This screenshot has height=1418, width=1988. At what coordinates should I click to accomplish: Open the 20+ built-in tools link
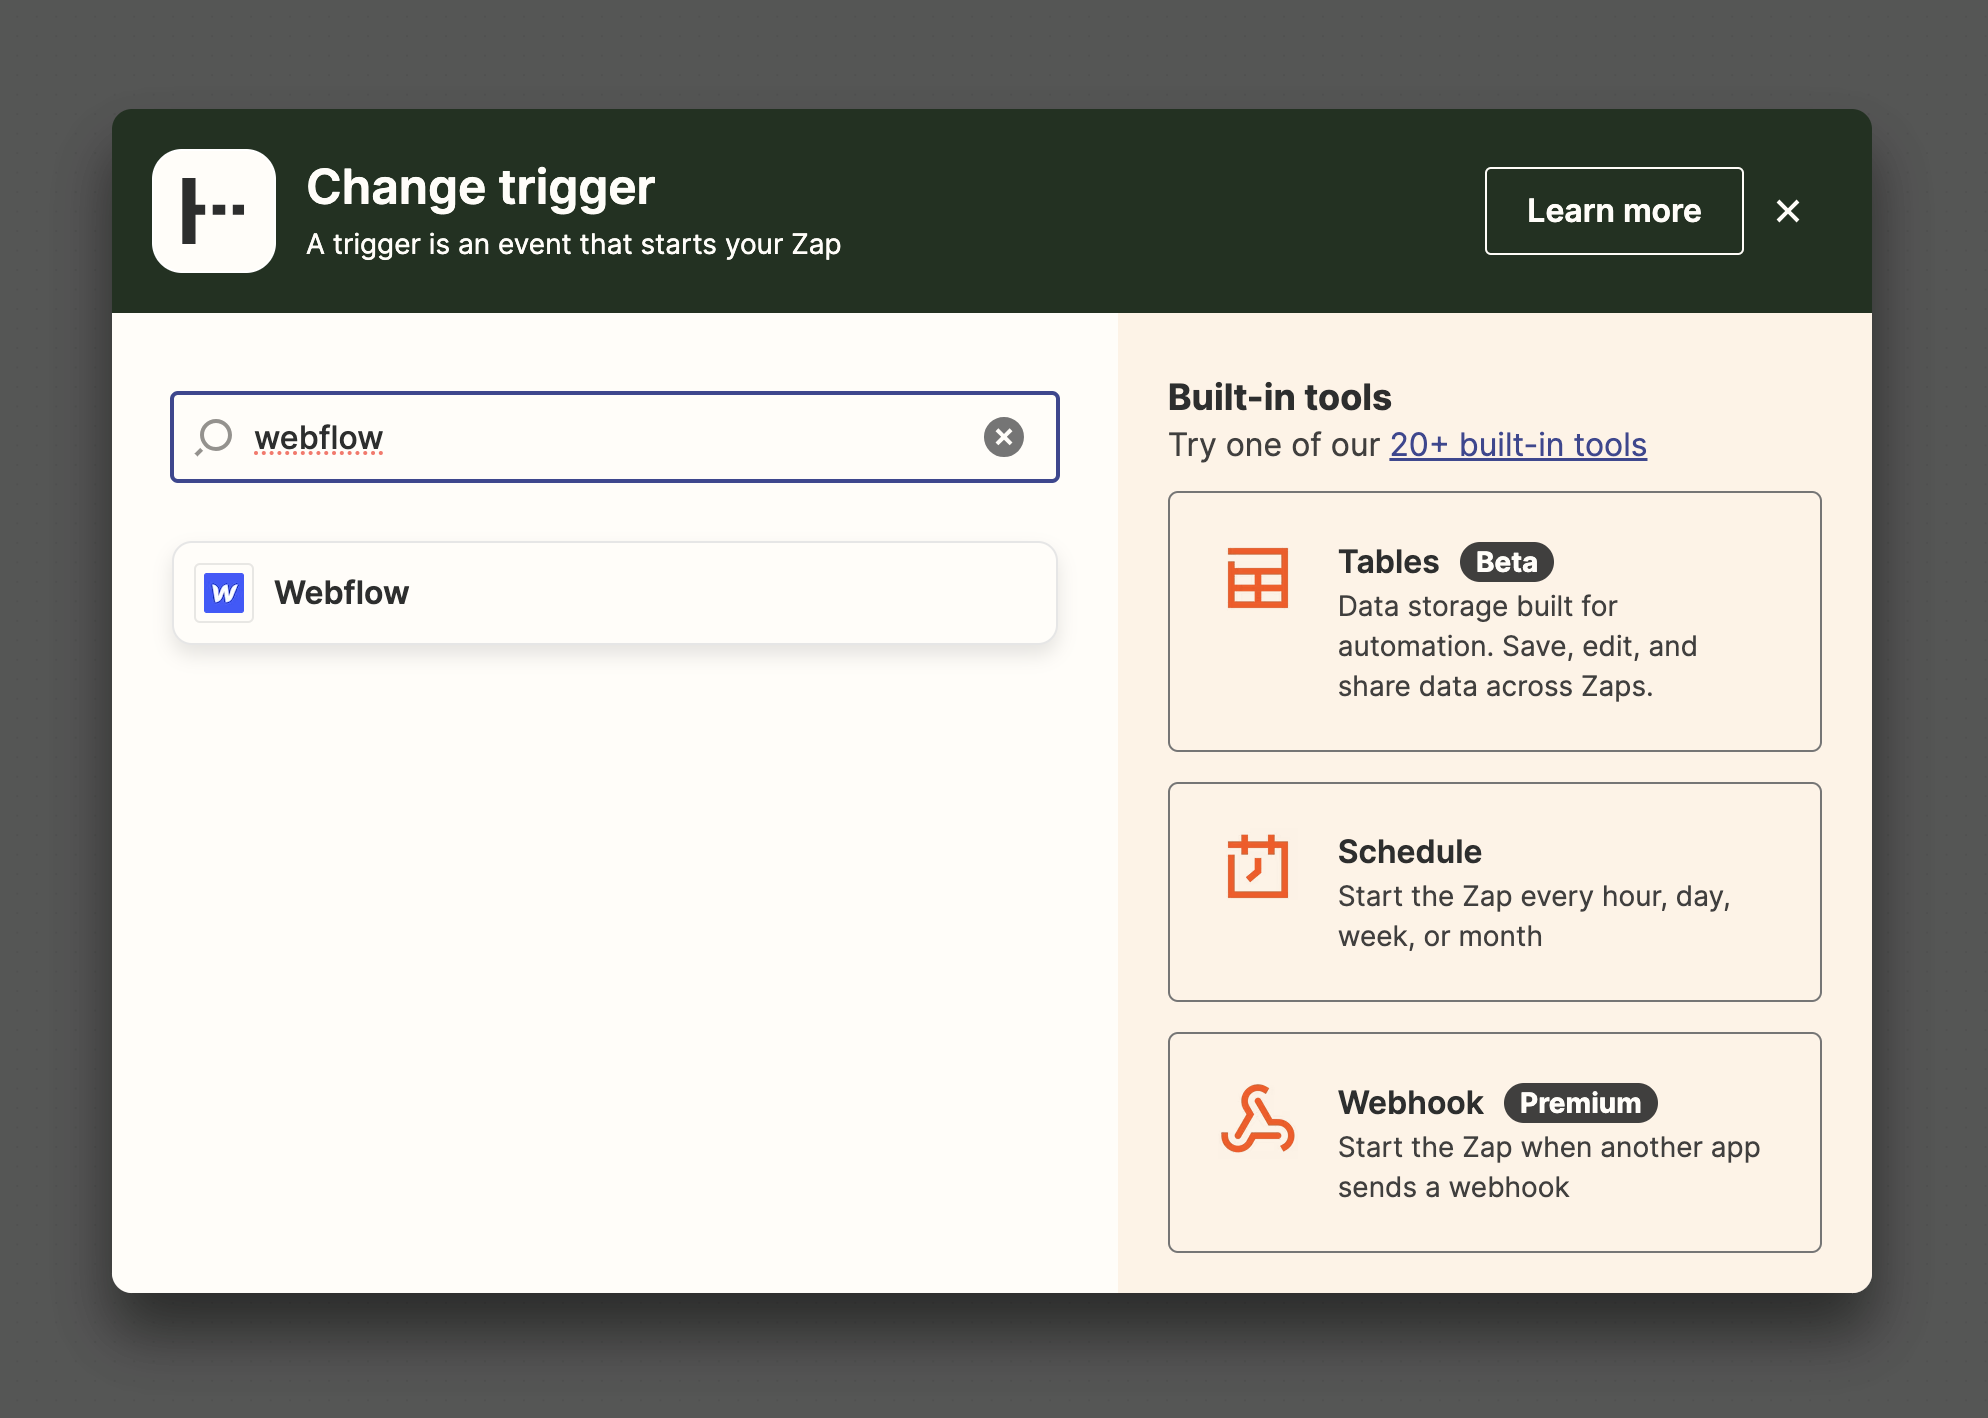(1517, 445)
